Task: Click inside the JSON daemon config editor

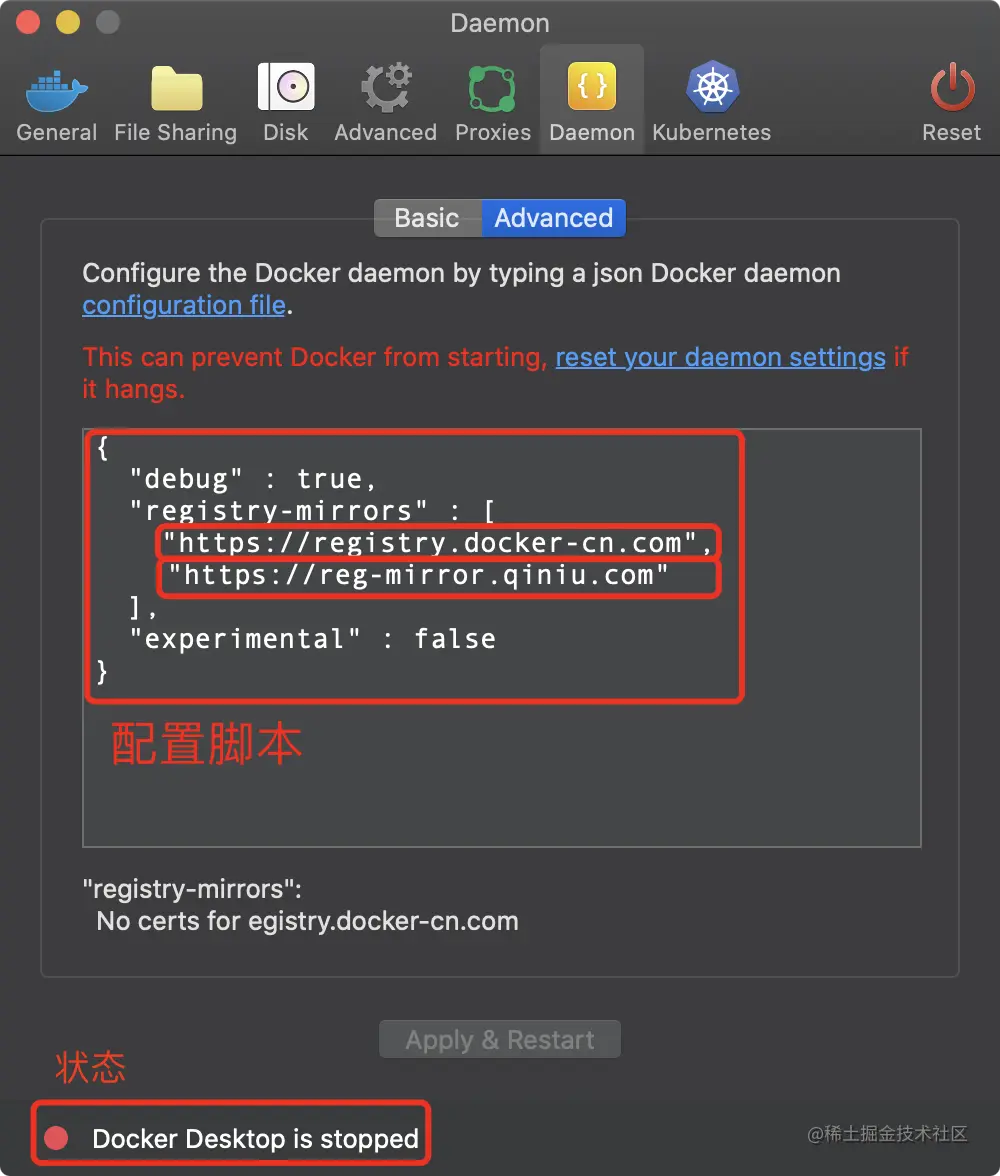Action: click(502, 638)
